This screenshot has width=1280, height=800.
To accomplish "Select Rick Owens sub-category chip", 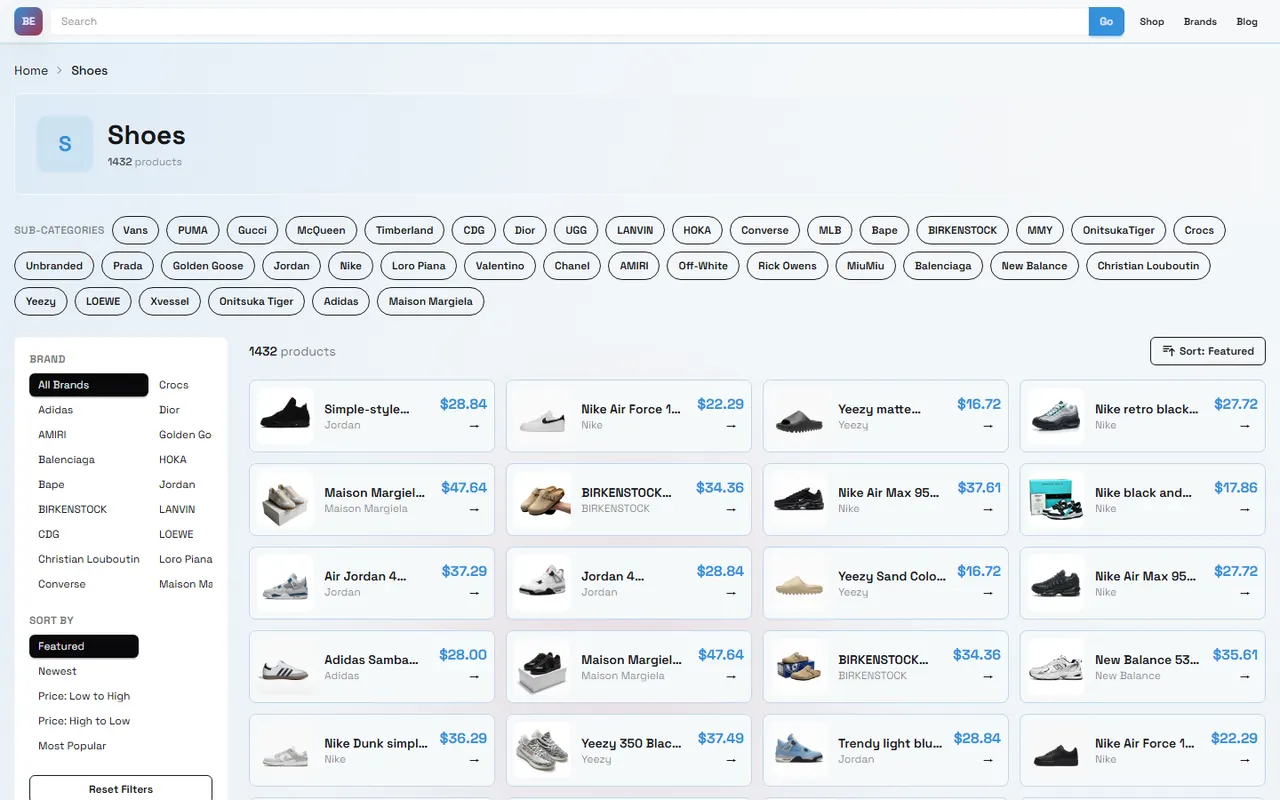I will (787, 266).
